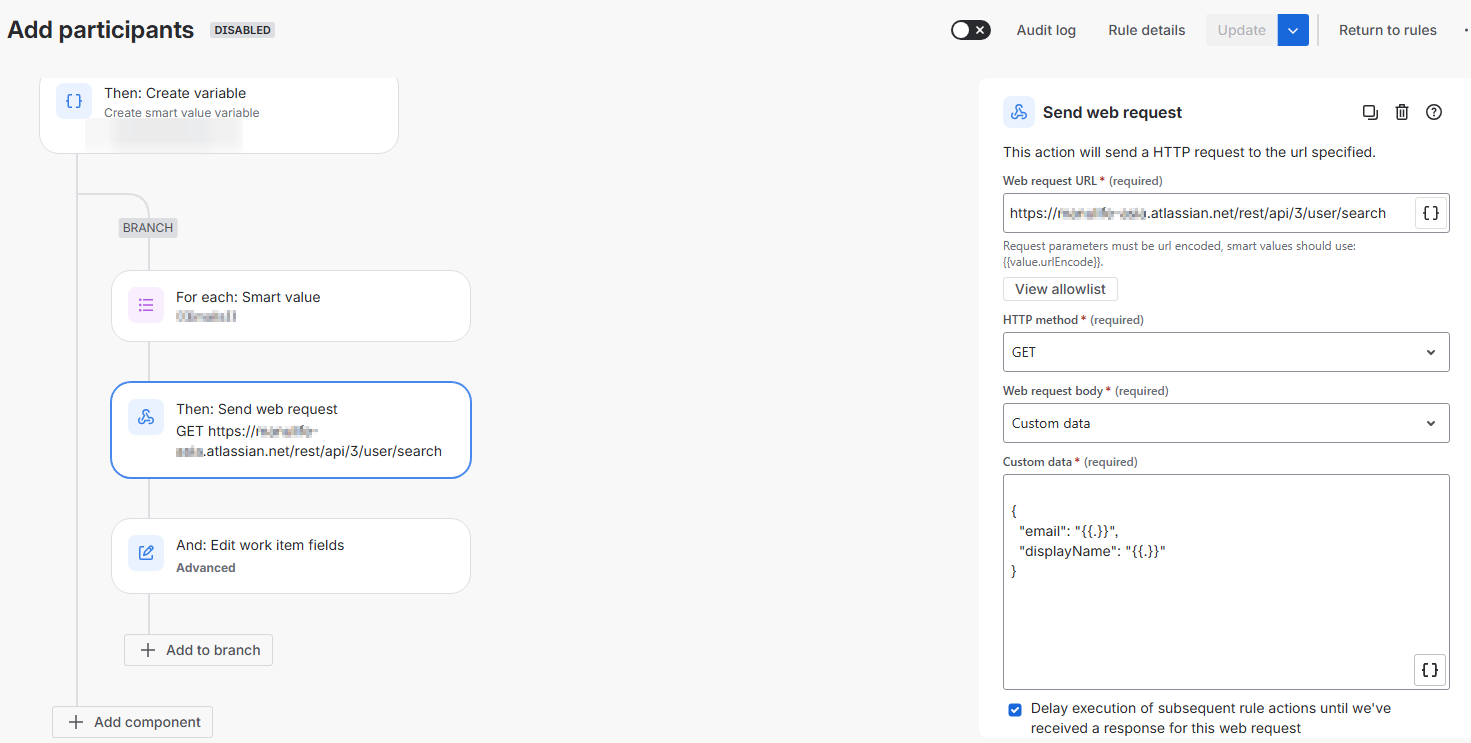This screenshot has width=1471, height=743.
Task: Enable the rule with the toggle switch
Action: click(x=970, y=30)
